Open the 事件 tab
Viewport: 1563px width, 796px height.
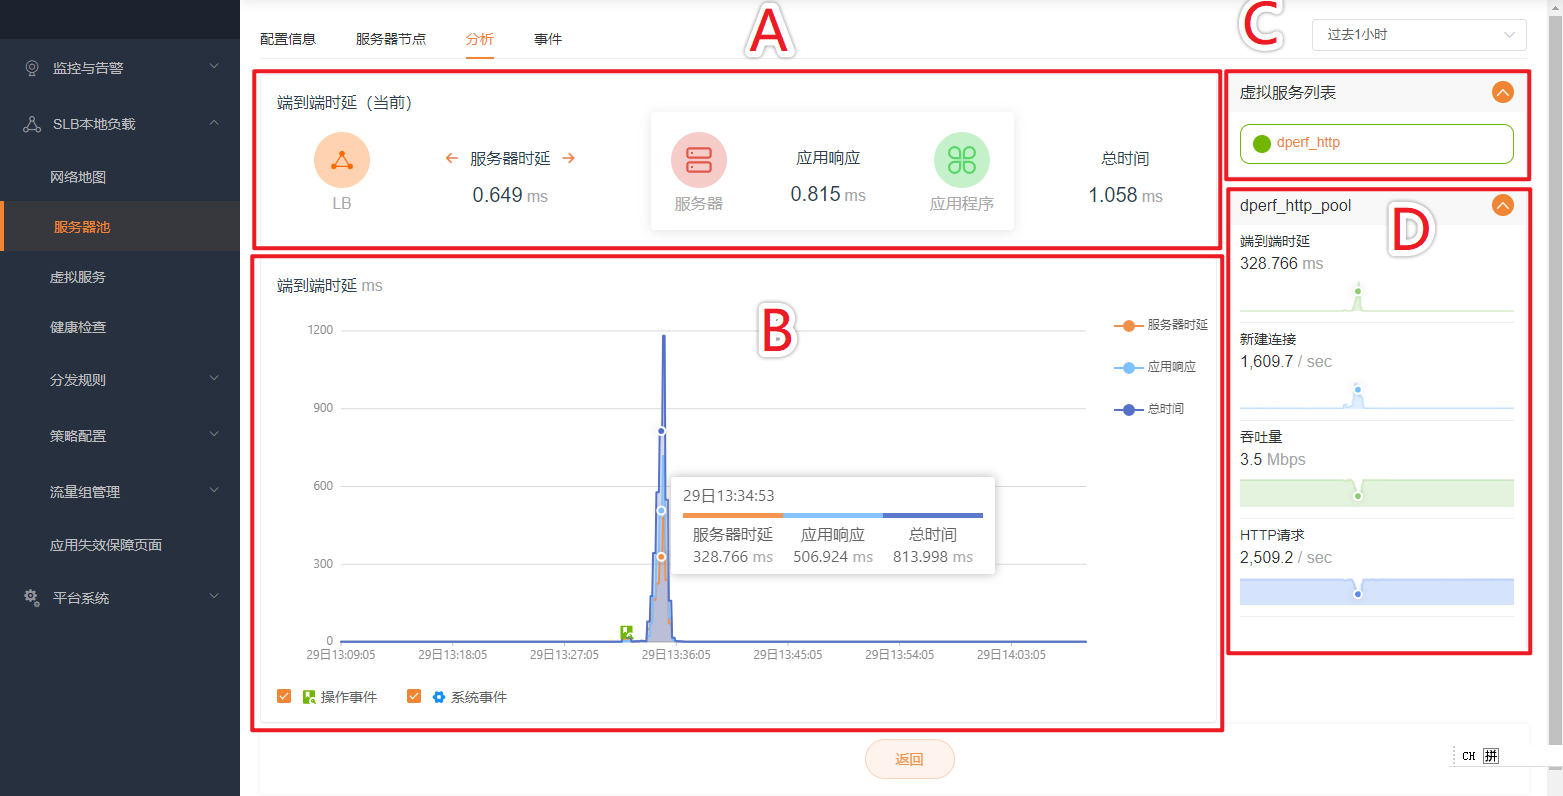click(548, 39)
